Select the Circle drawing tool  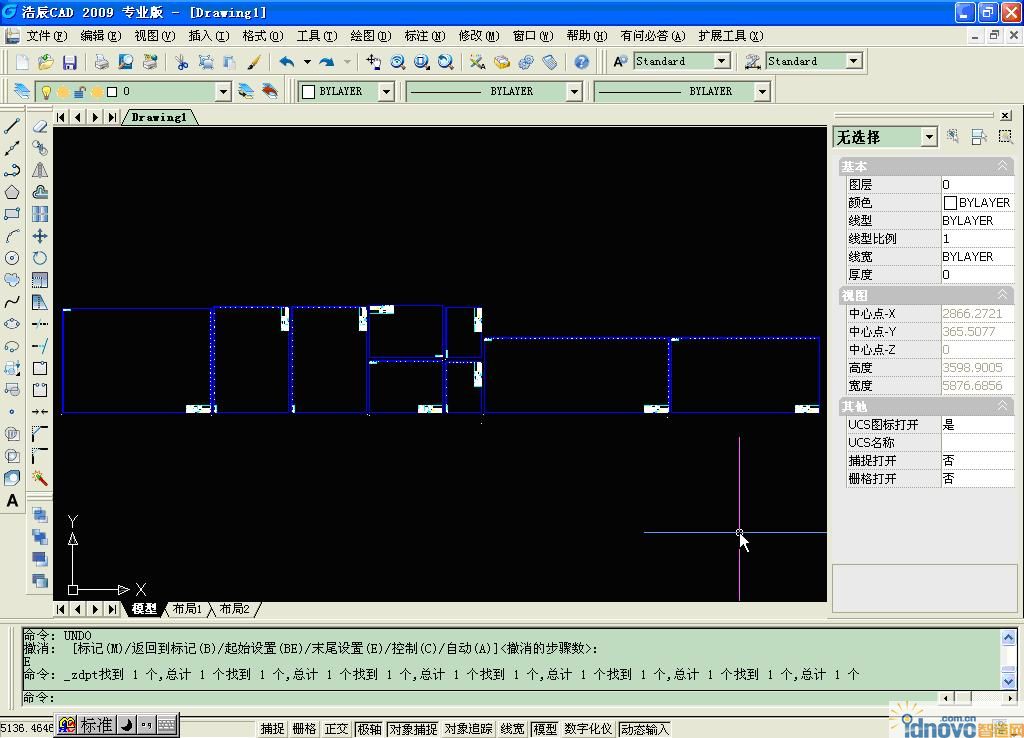pyautogui.click(x=12, y=258)
